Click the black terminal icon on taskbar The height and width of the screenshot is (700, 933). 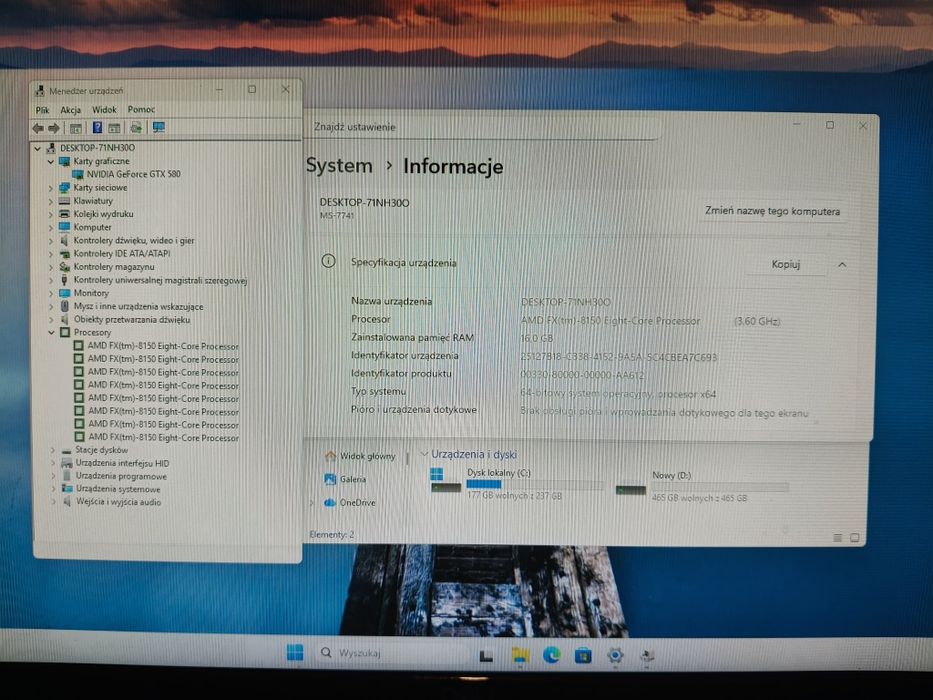(x=486, y=656)
